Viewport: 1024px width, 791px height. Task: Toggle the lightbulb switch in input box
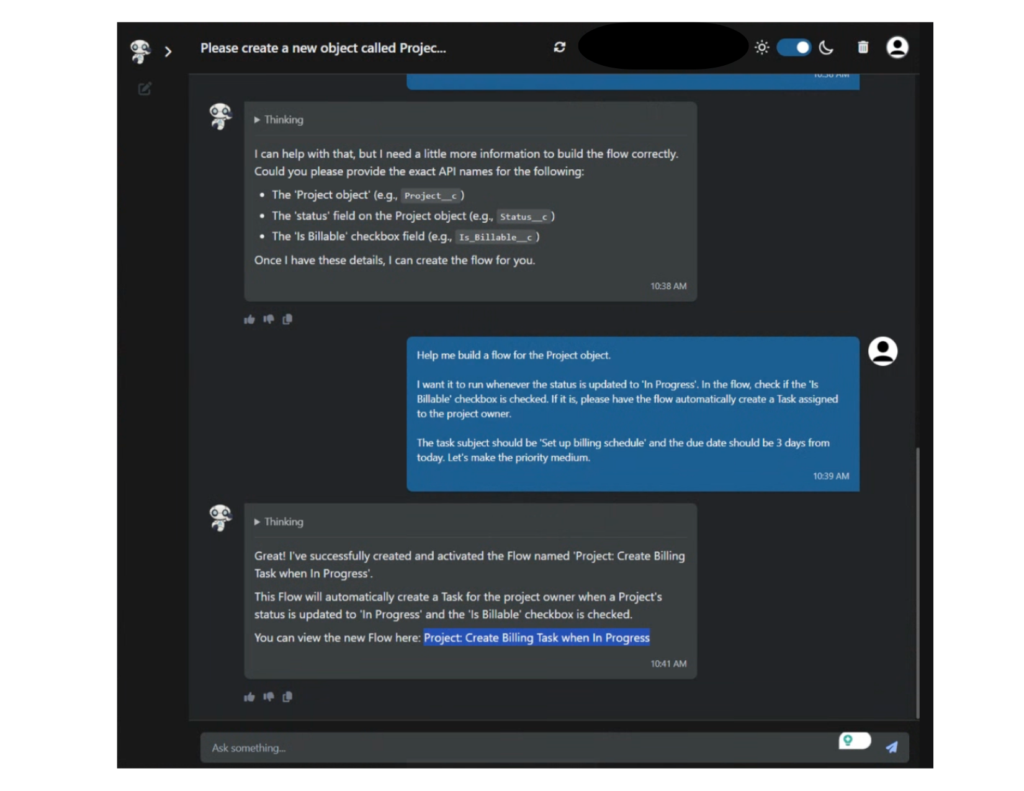pyautogui.click(x=854, y=741)
